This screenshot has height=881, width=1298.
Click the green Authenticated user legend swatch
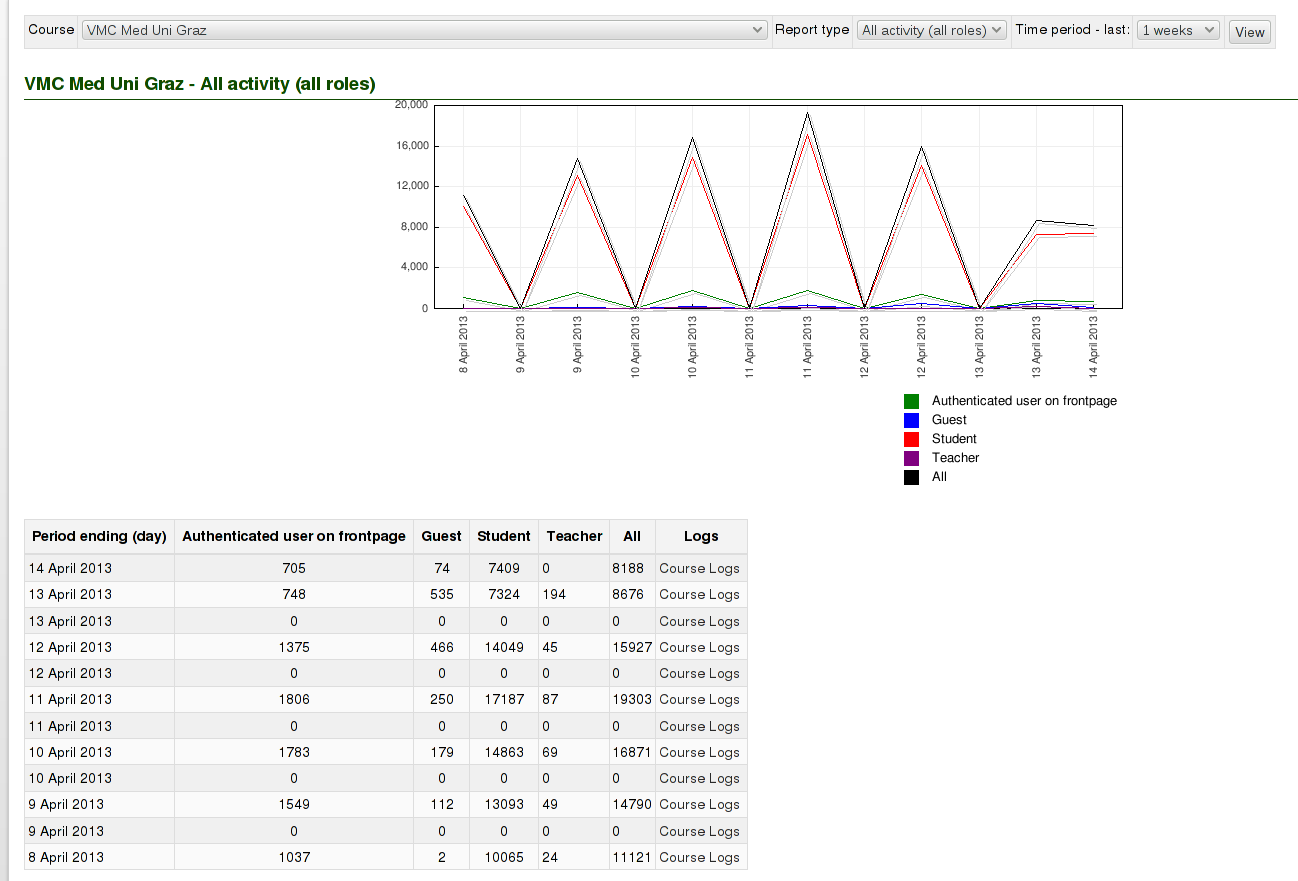911,401
